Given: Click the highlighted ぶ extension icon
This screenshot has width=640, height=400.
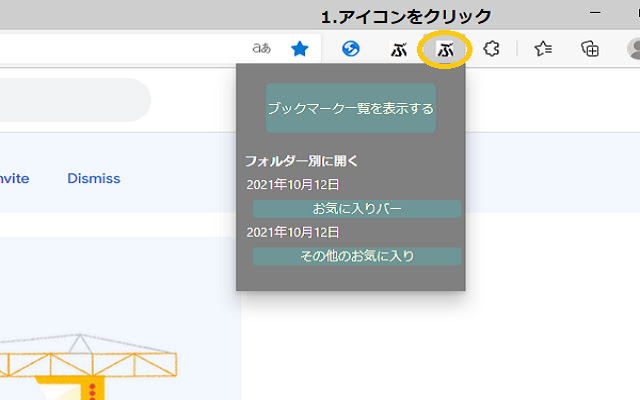Looking at the screenshot, I should [445, 50].
